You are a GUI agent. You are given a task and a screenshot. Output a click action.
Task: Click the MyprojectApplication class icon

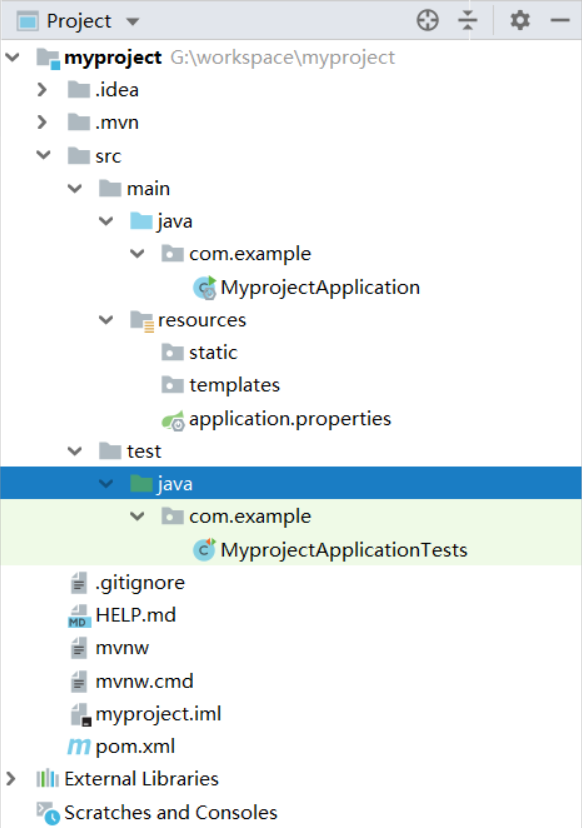[204, 286]
